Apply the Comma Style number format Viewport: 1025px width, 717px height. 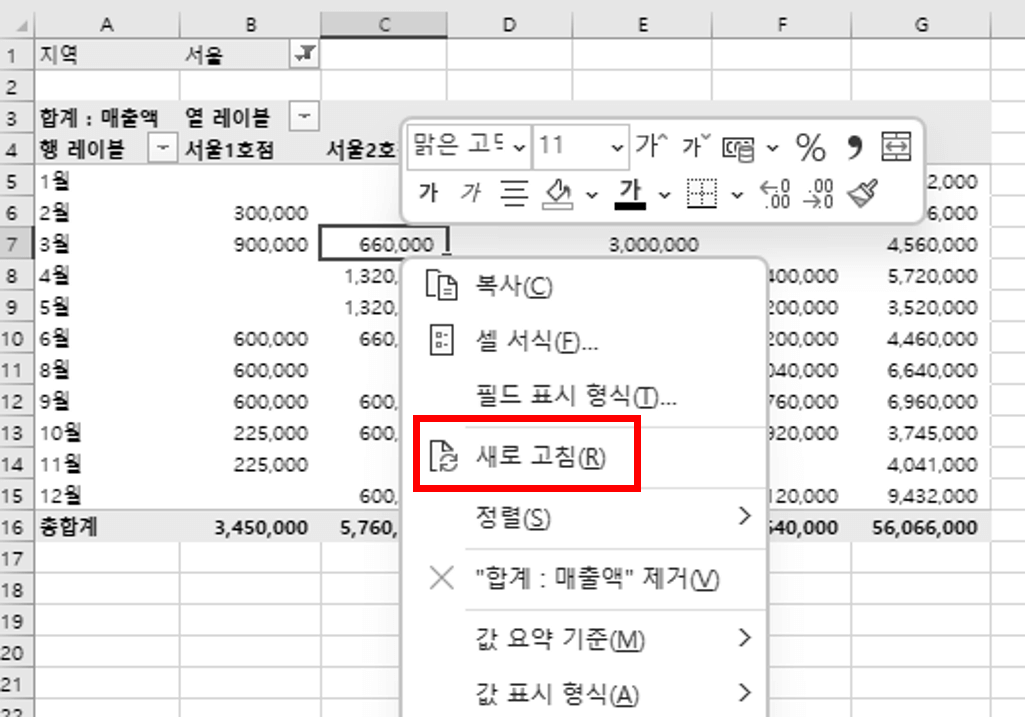coord(851,147)
